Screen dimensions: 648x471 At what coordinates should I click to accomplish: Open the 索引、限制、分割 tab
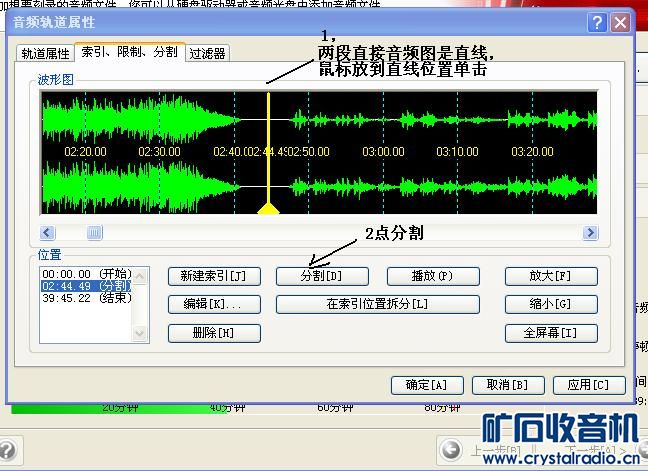(130, 52)
